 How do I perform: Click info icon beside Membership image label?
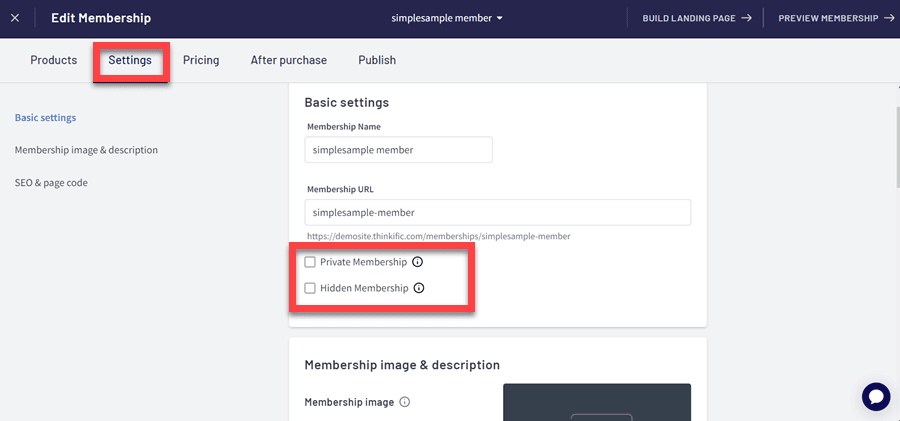[405, 402]
